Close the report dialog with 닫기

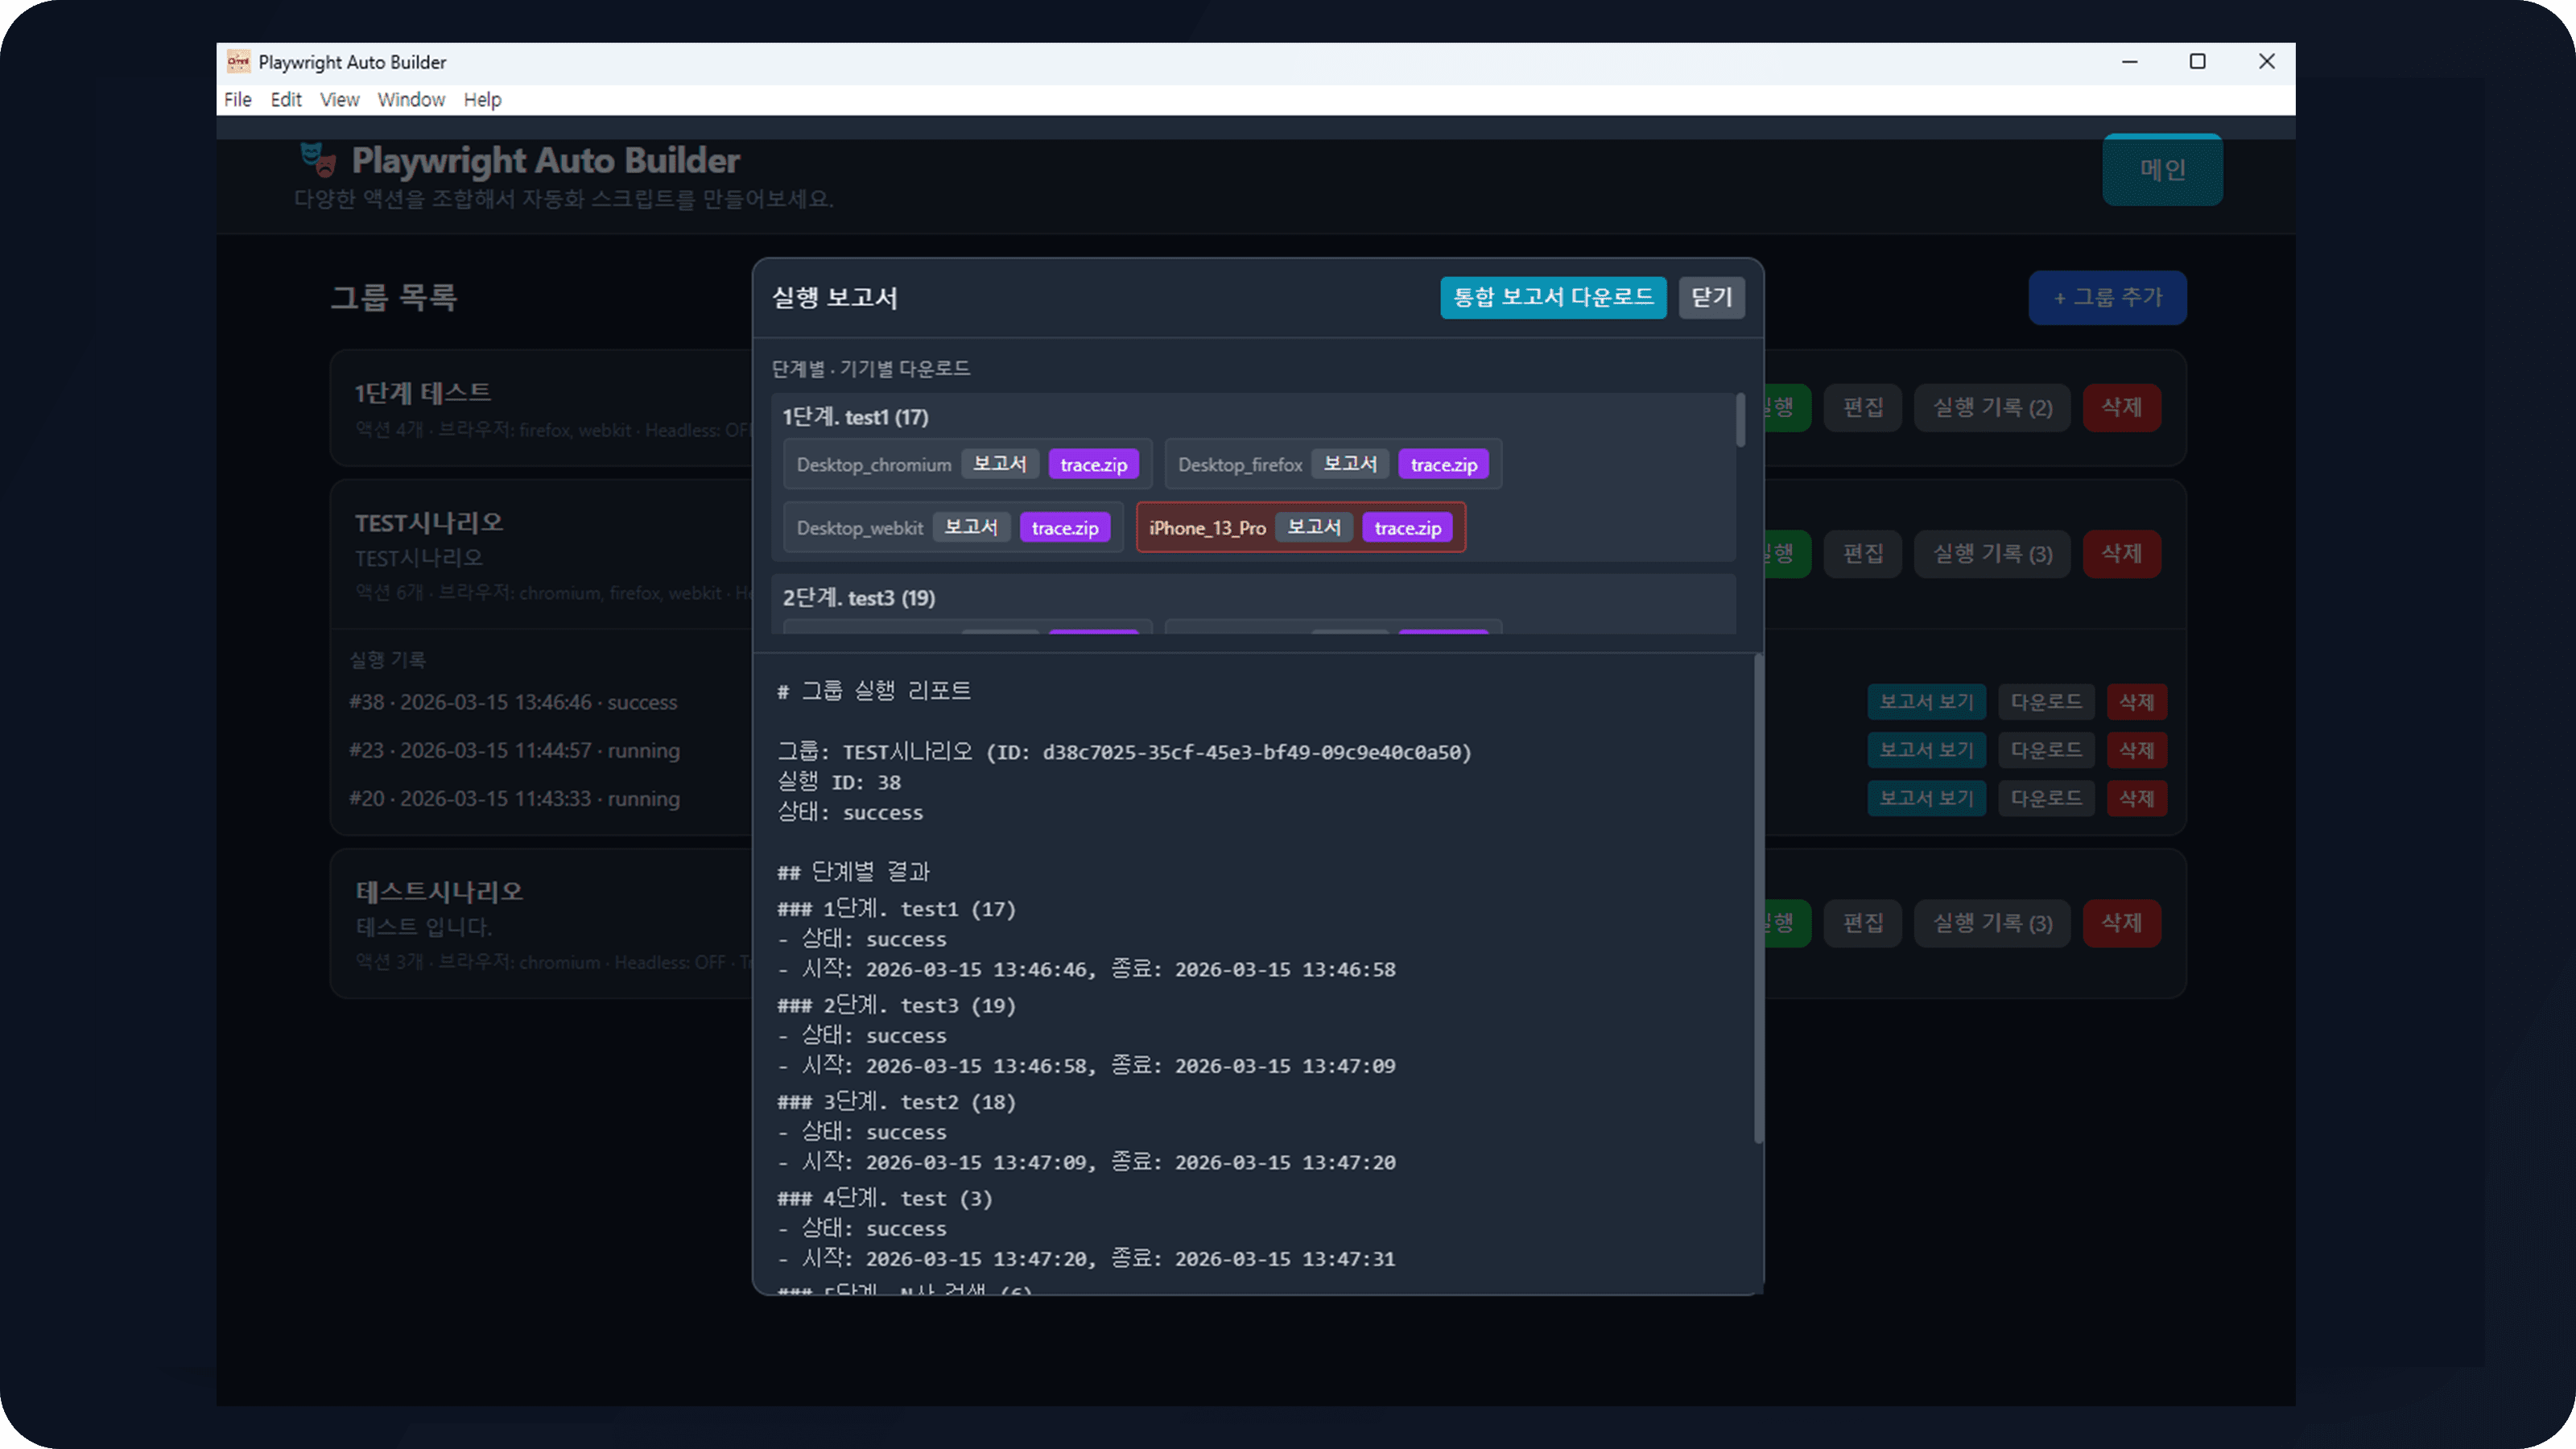pyautogui.click(x=1711, y=297)
